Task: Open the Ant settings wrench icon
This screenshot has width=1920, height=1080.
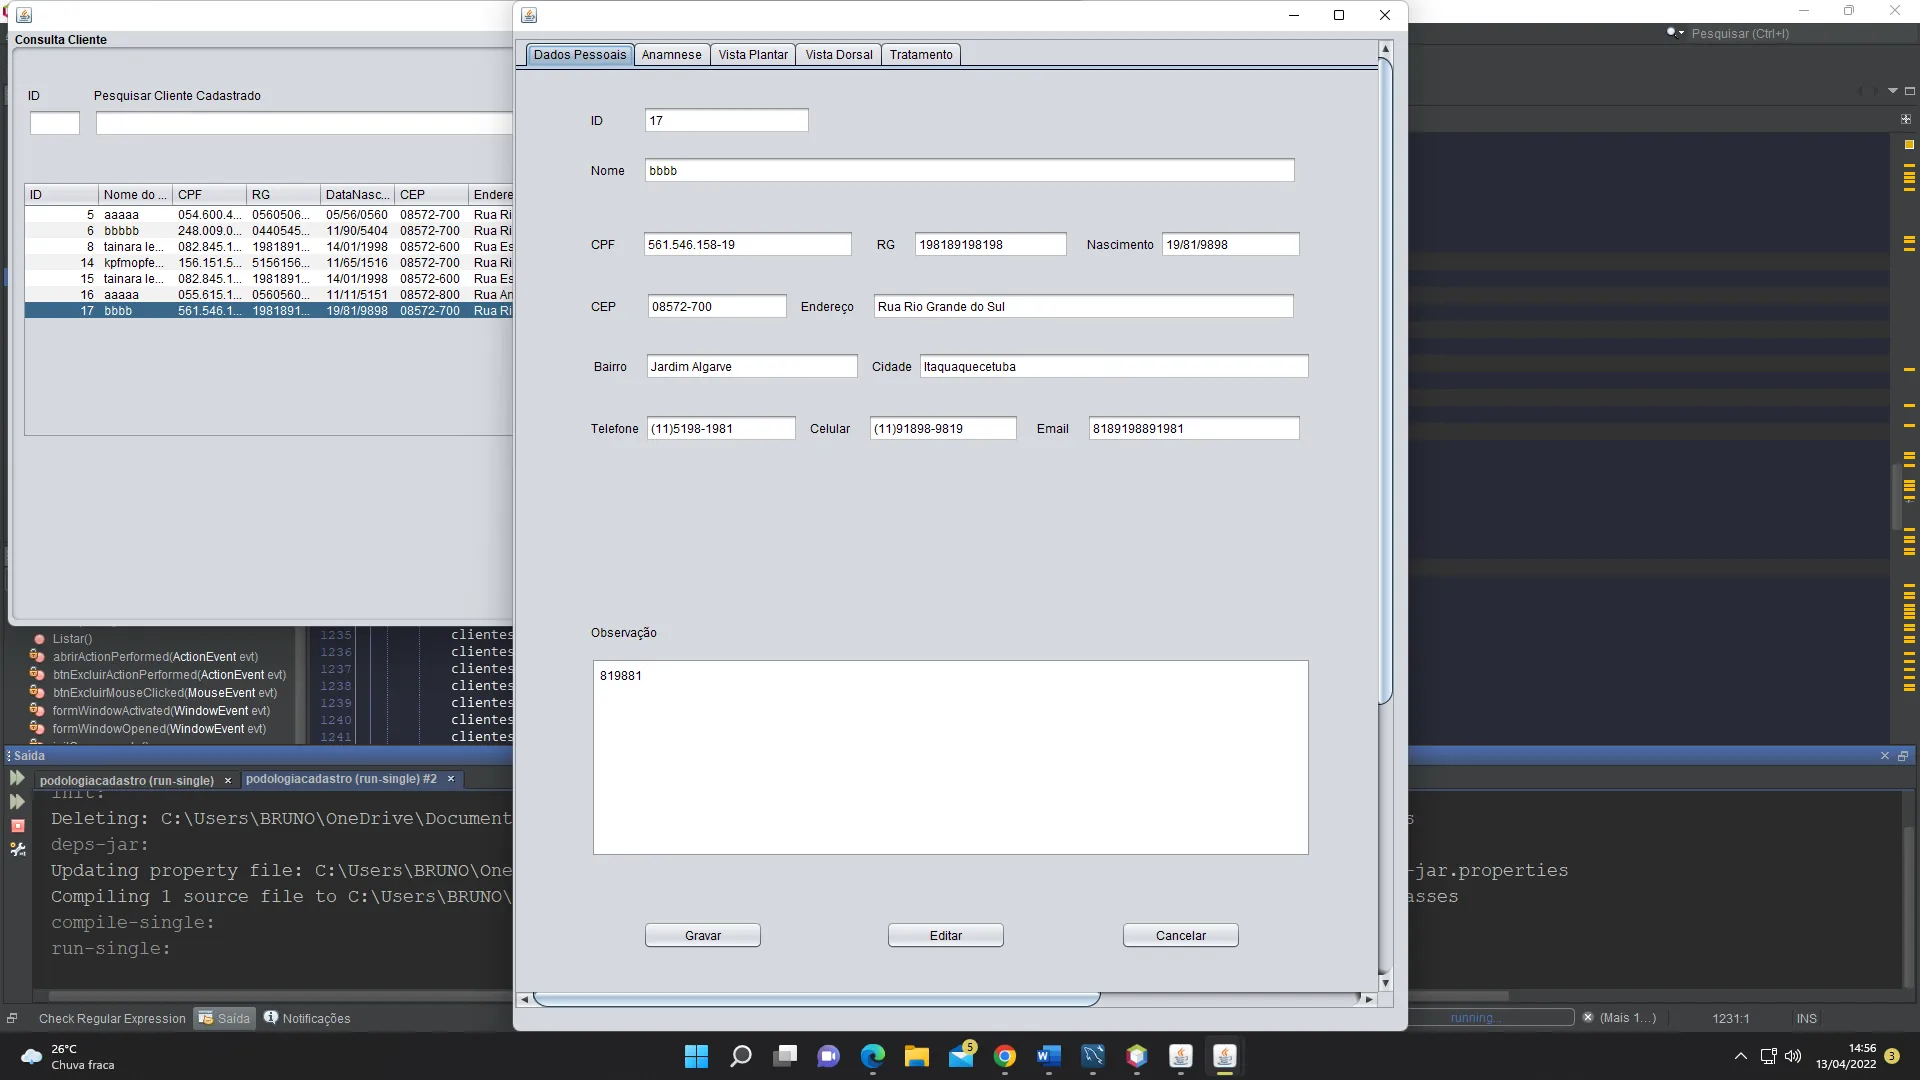Action: tap(17, 850)
